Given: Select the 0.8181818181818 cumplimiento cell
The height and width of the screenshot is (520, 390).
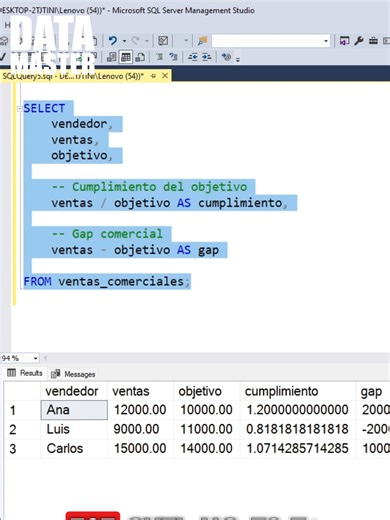Looking at the screenshot, I should (297, 429).
